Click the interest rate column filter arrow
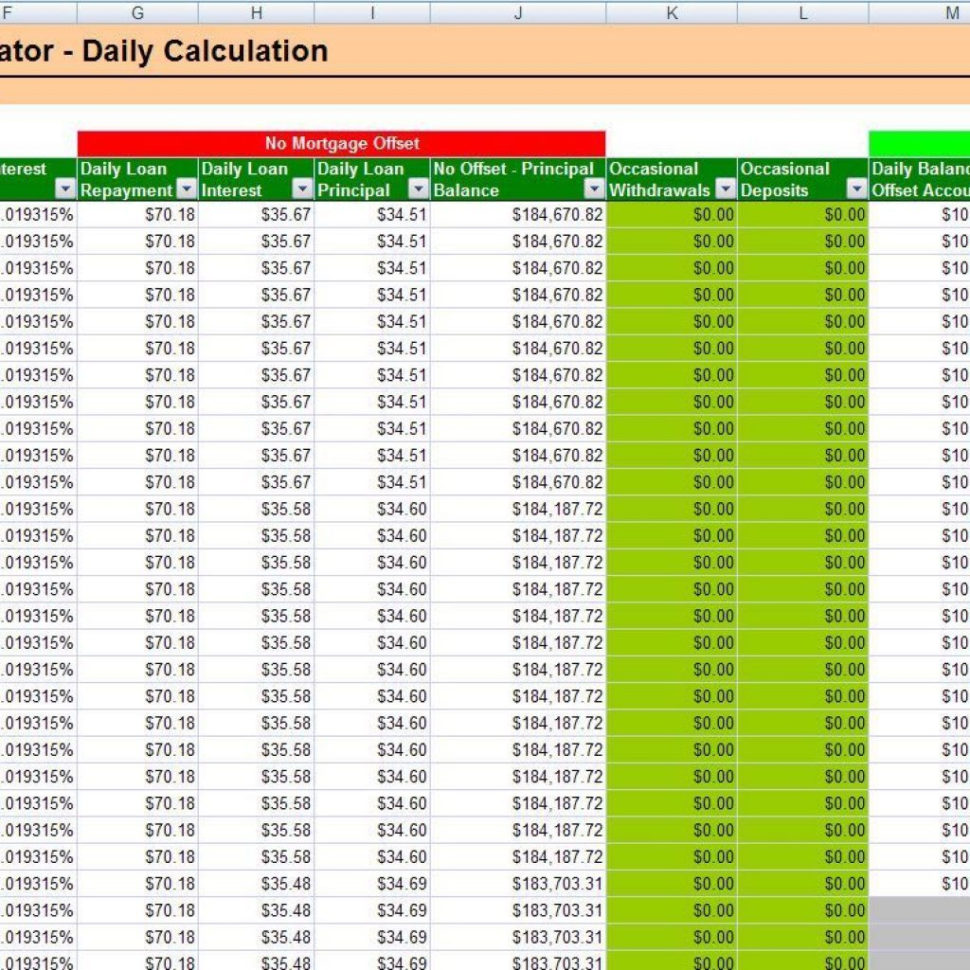This screenshot has width=970, height=970. click(x=62, y=188)
